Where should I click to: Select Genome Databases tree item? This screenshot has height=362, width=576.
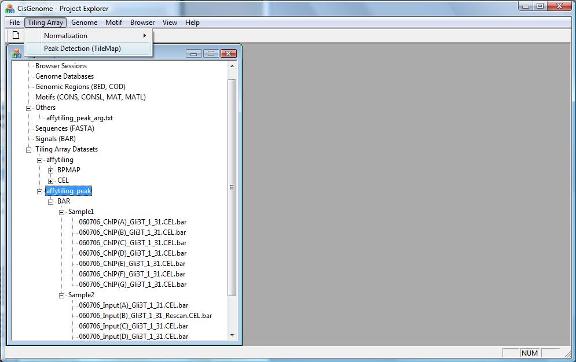tap(64, 76)
